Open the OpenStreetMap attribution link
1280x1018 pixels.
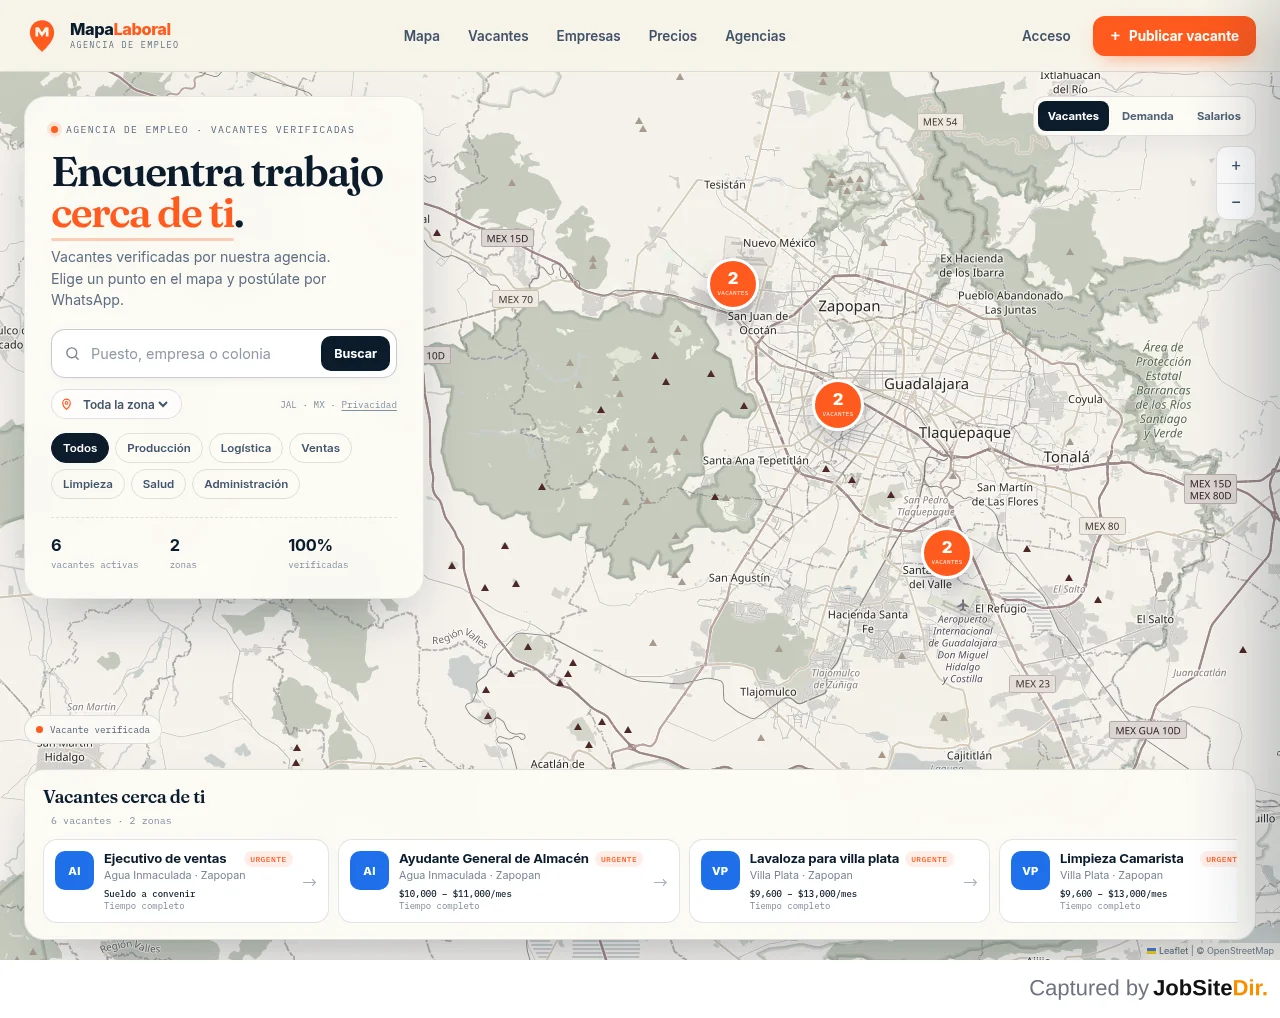point(1240,951)
